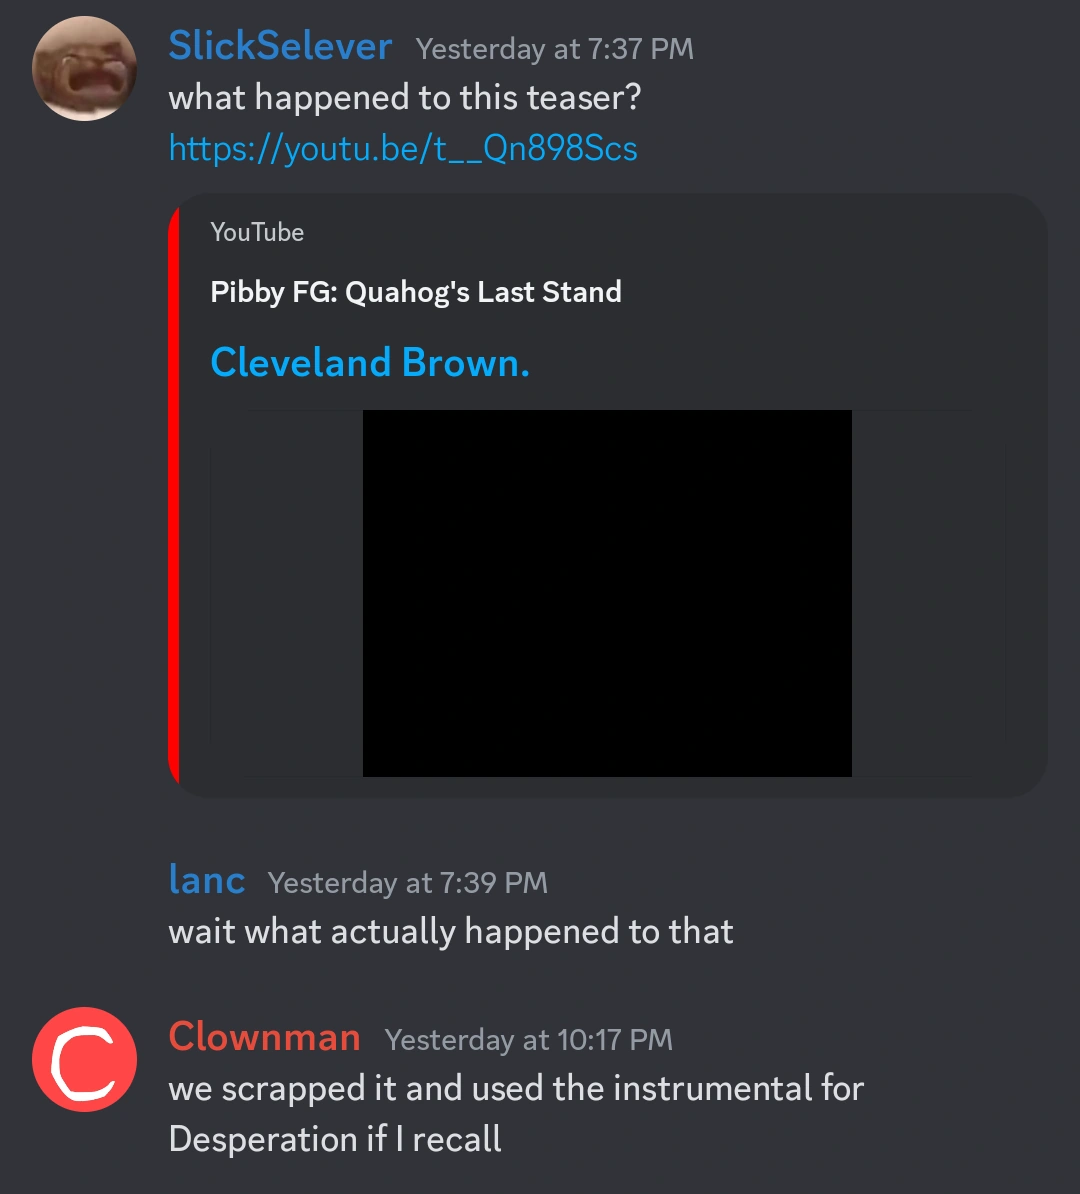Click the Clownman username
The image size is (1080, 1194).
point(264,1037)
